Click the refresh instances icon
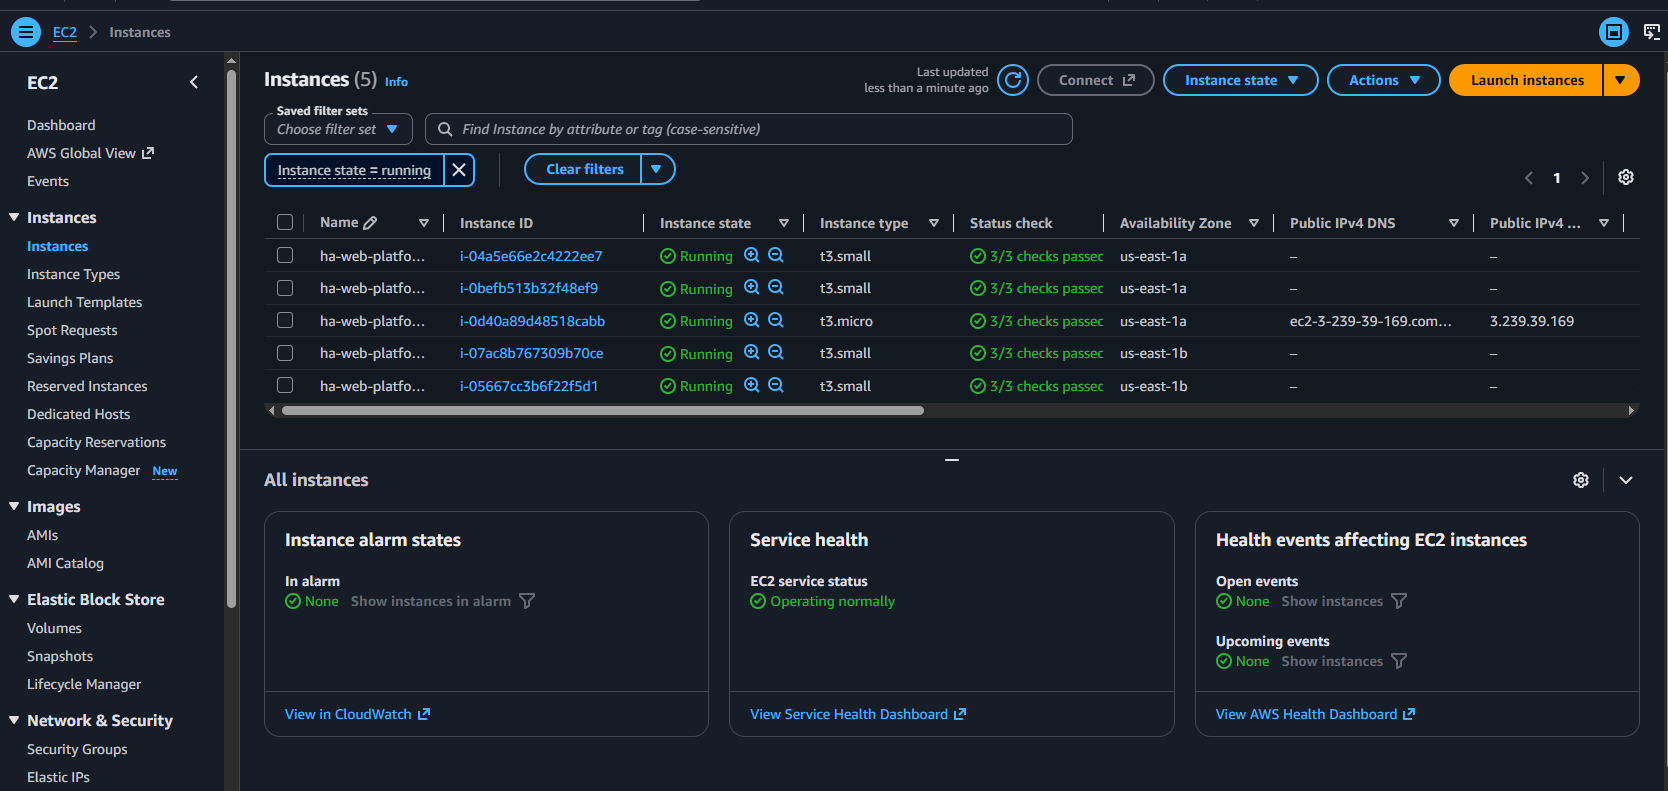1668x791 pixels. tap(1013, 80)
